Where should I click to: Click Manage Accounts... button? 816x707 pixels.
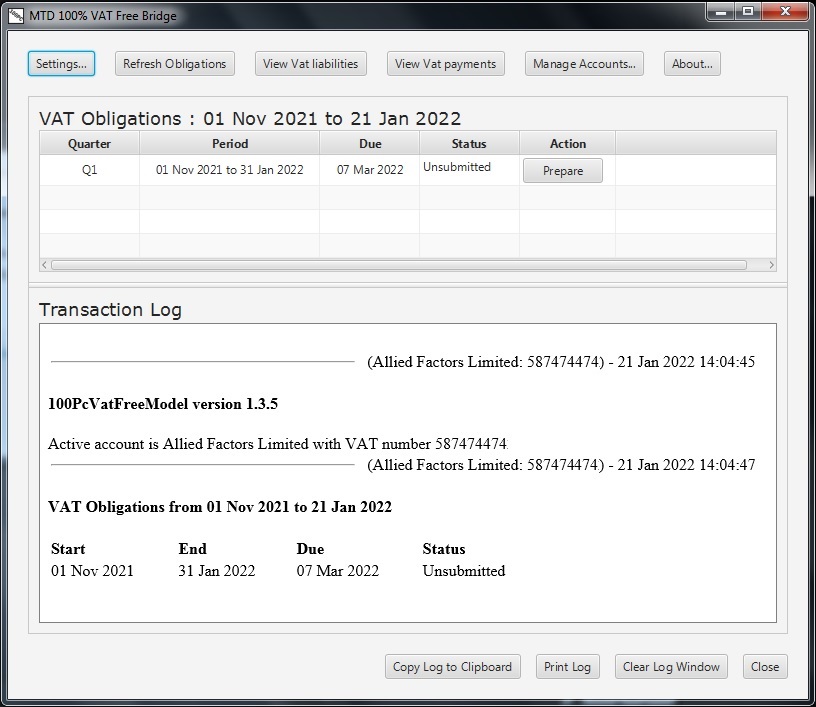tap(584, 63)
